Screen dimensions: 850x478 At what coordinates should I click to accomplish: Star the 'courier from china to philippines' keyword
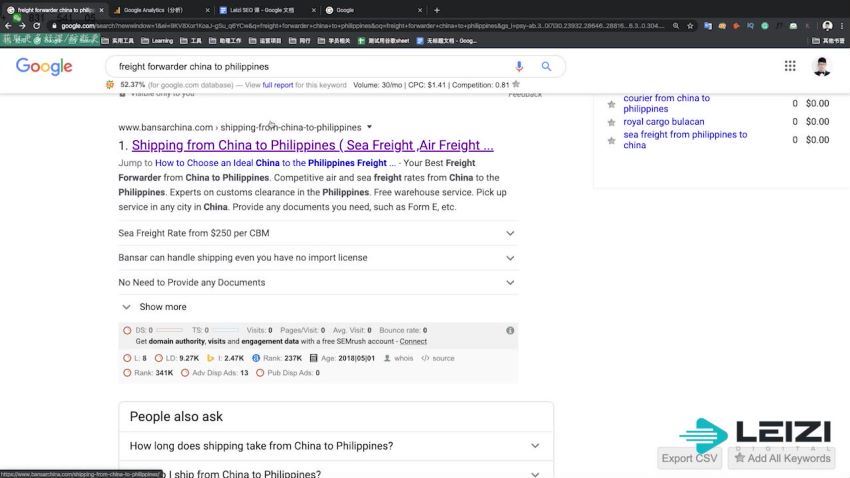click(611, 104)
